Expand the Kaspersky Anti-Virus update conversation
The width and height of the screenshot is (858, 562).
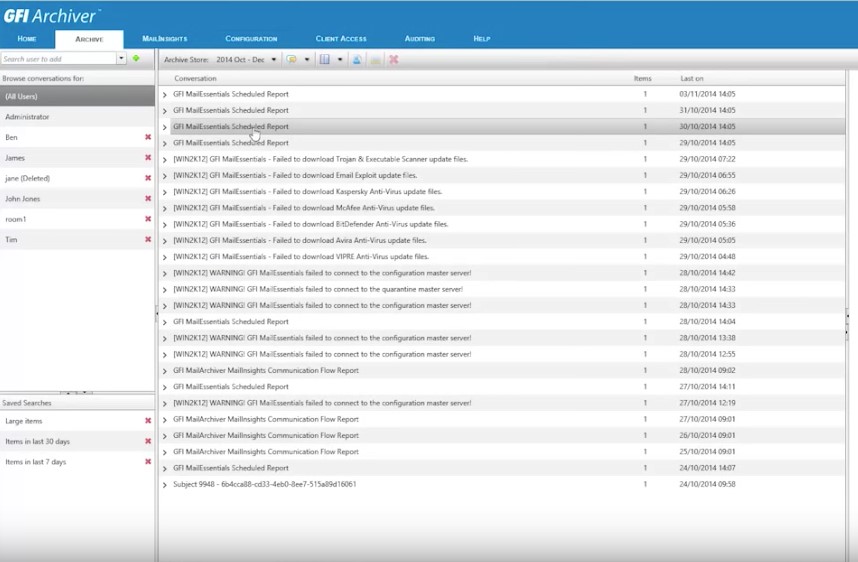165,192
